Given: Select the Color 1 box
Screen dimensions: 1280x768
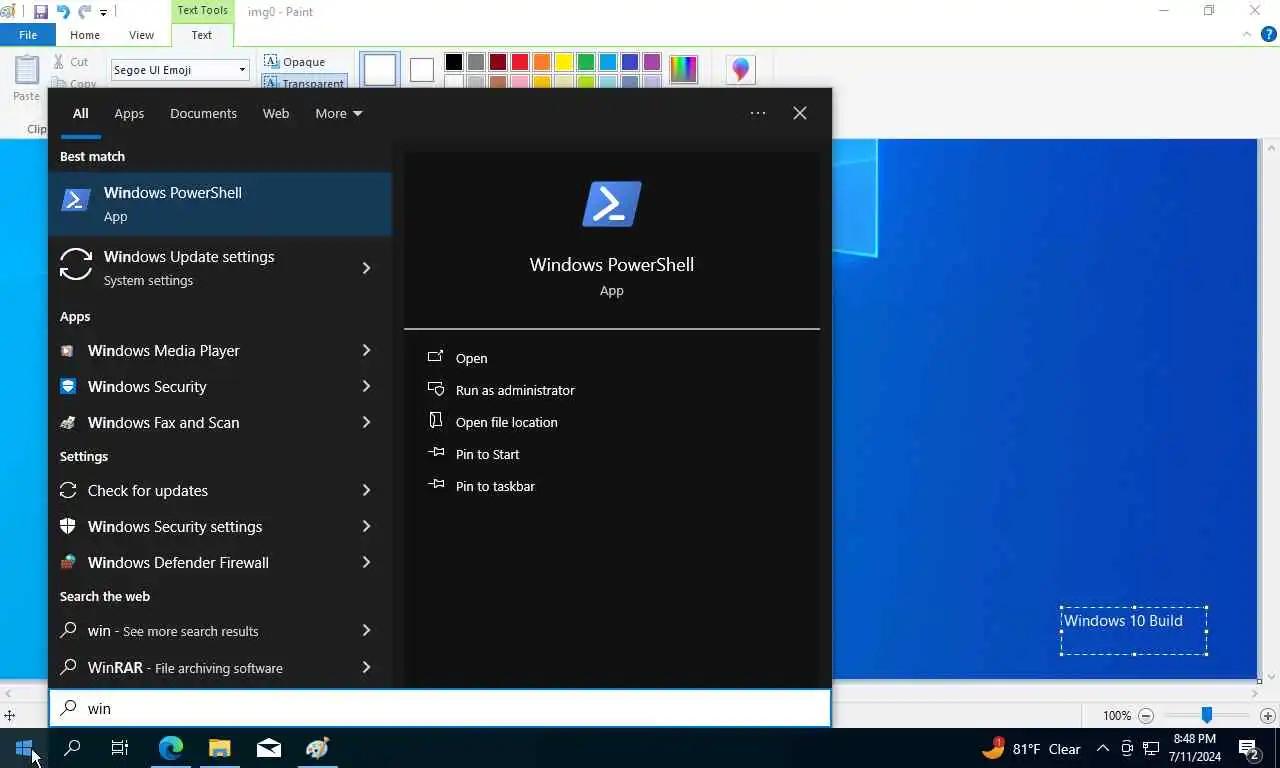Looking at the screenshot, I should pyautogui.click(x=380, y=70).
